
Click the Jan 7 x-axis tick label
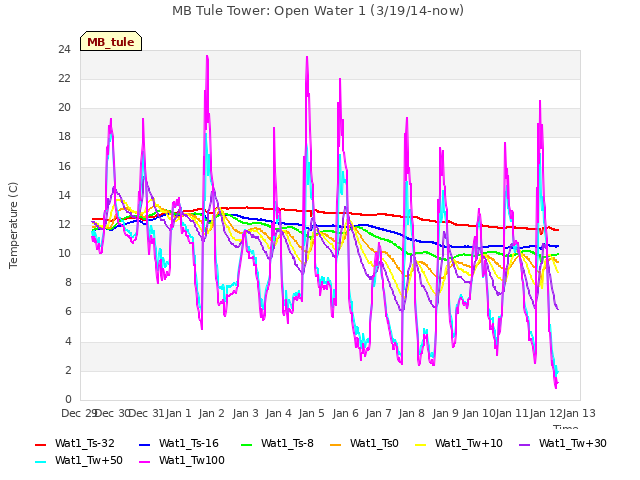(x=379, y=413)
